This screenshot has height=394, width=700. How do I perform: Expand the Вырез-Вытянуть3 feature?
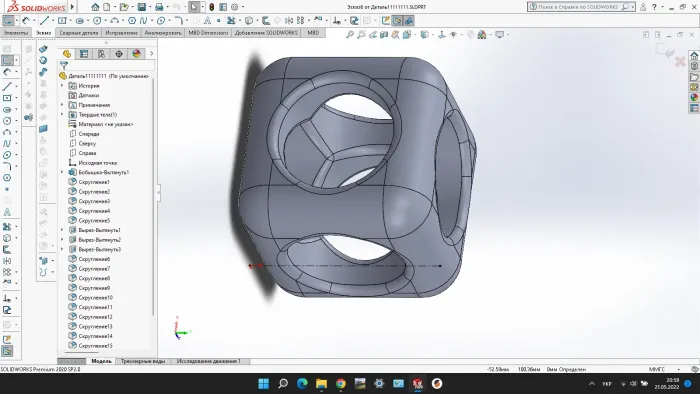(62, 249)
